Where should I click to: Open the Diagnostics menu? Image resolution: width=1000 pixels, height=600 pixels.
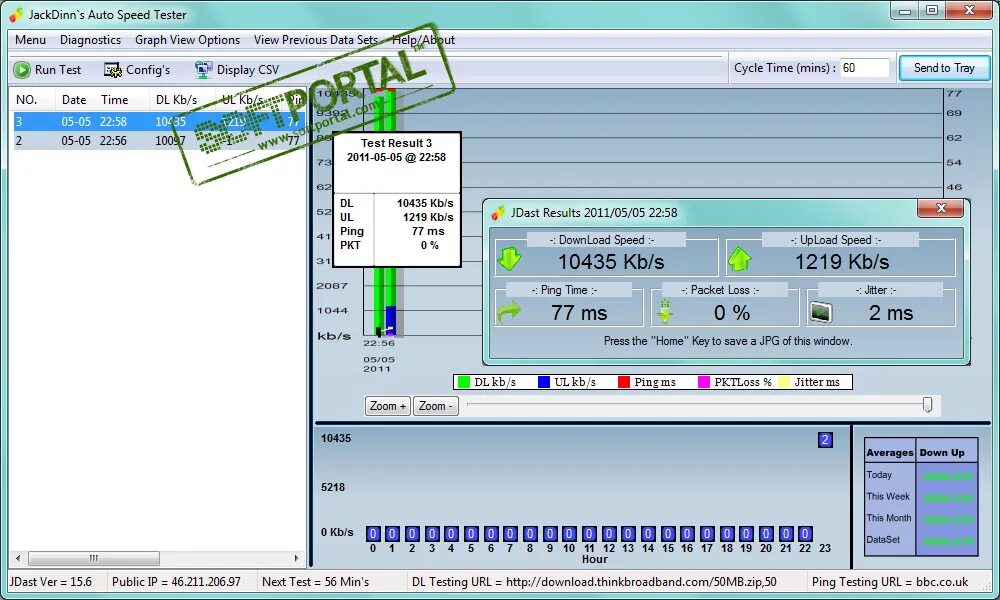coord(90,40)
